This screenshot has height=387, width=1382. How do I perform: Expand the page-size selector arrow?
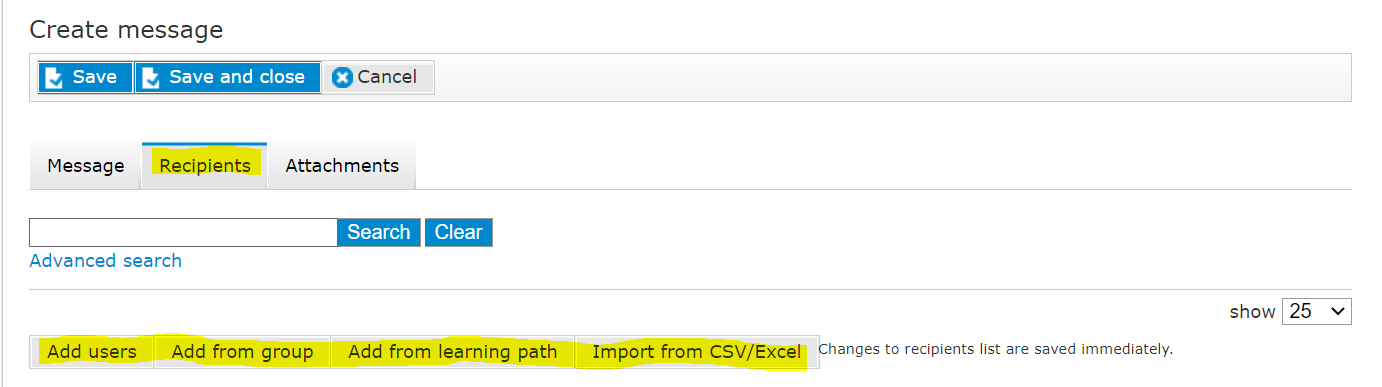[x=1337, y=311]
